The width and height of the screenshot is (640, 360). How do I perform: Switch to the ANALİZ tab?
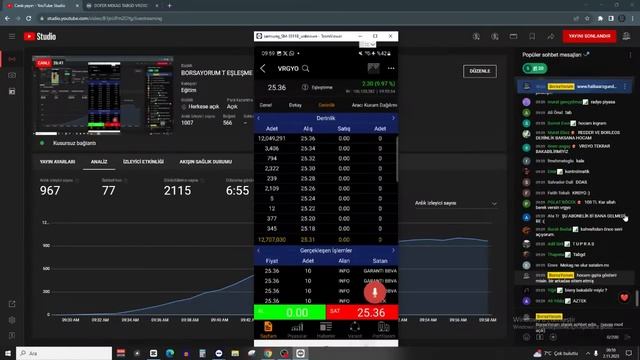99,162
